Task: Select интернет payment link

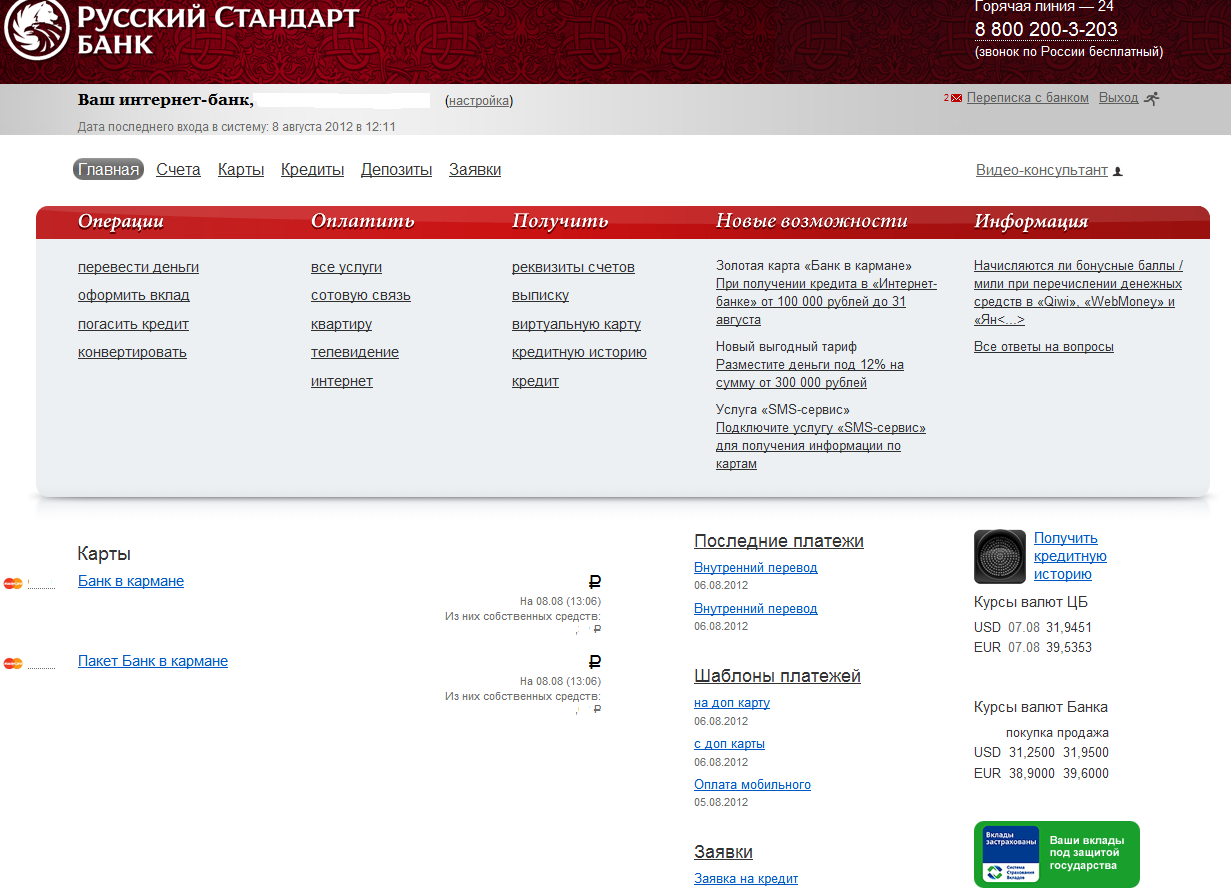Action: (342, 381)
